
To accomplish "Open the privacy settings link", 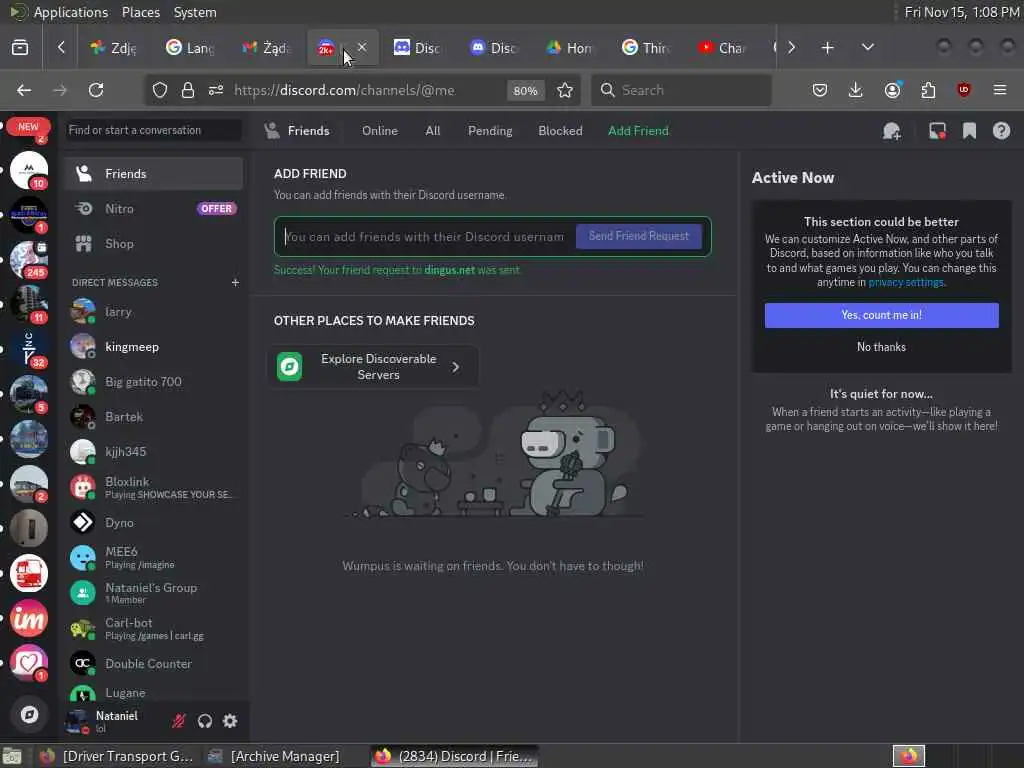I will click(x=906, y=283).
